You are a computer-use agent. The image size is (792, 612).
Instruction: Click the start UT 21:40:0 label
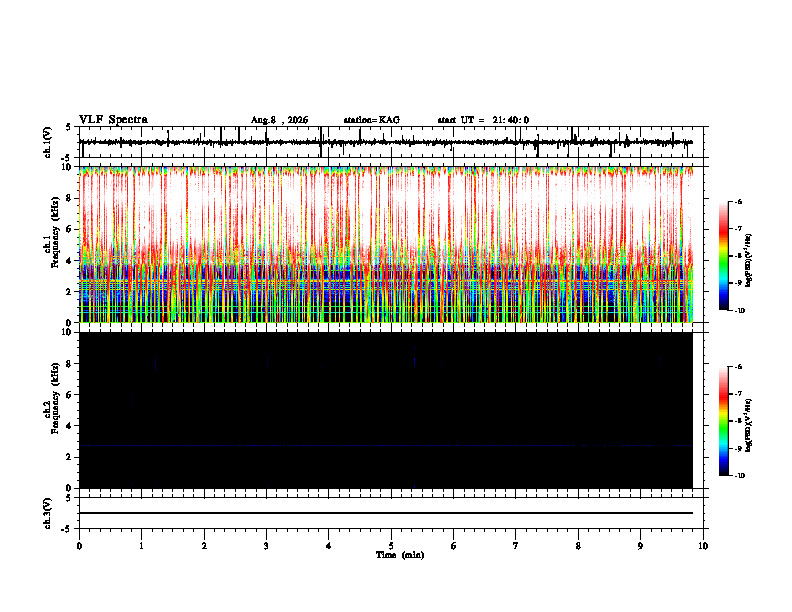pyautogui.click(x=483, y=120)
